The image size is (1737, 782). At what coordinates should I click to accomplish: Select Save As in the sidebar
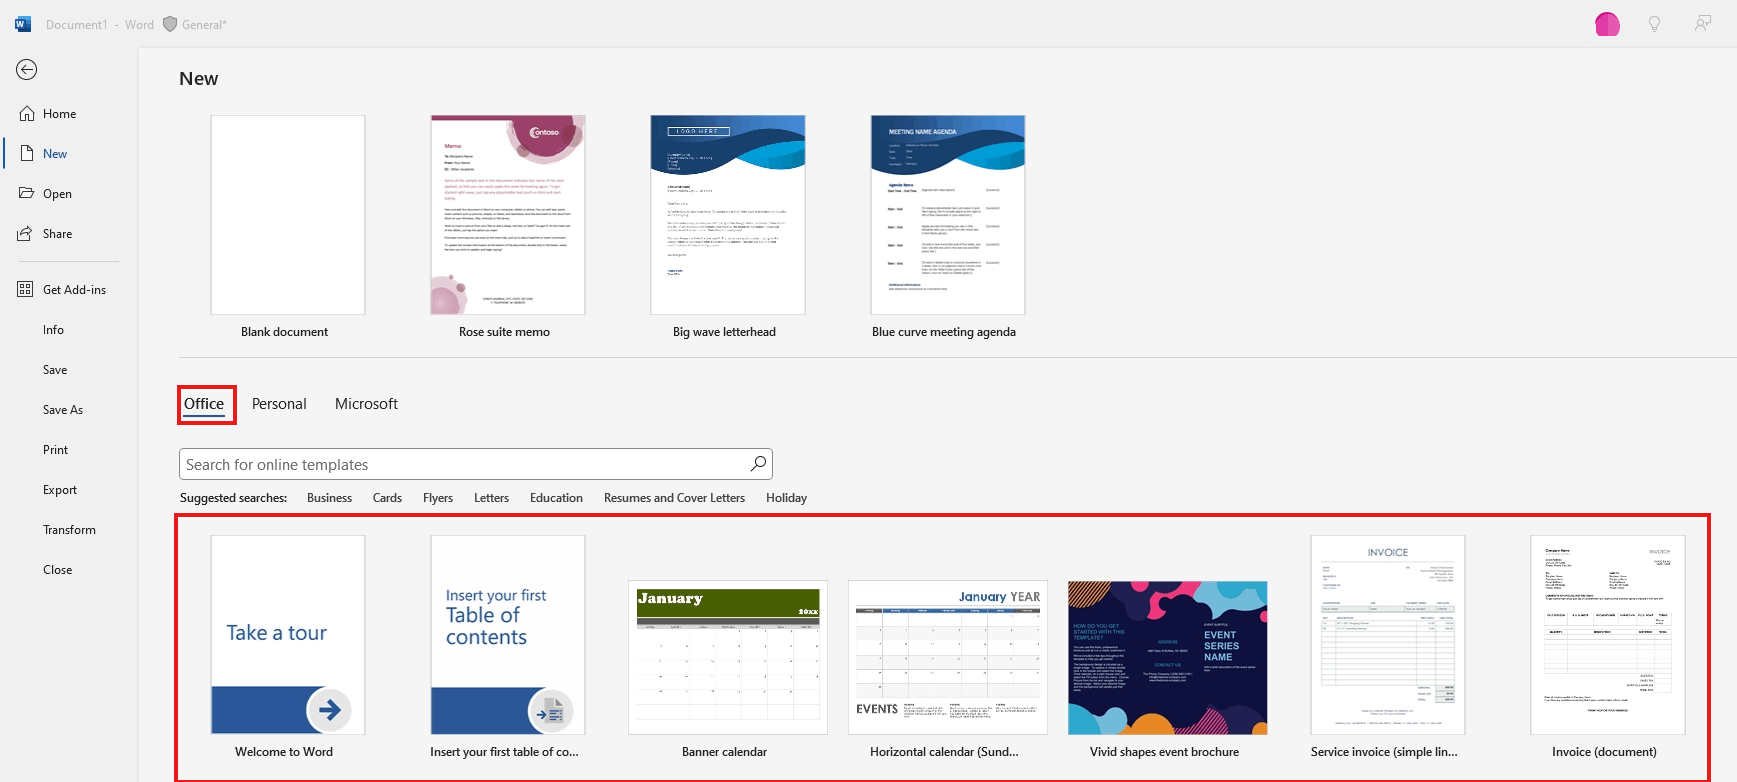pyautogui.click(x=63, y=410)
